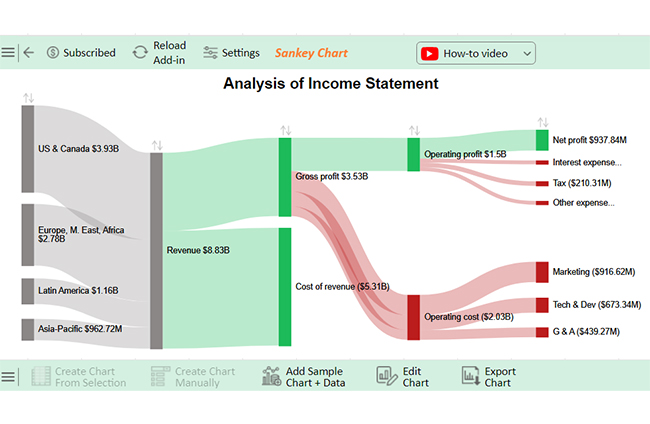Click the Analysis of Income Statement chart title
Screen dimensions: 650x424
coord(330,83)
